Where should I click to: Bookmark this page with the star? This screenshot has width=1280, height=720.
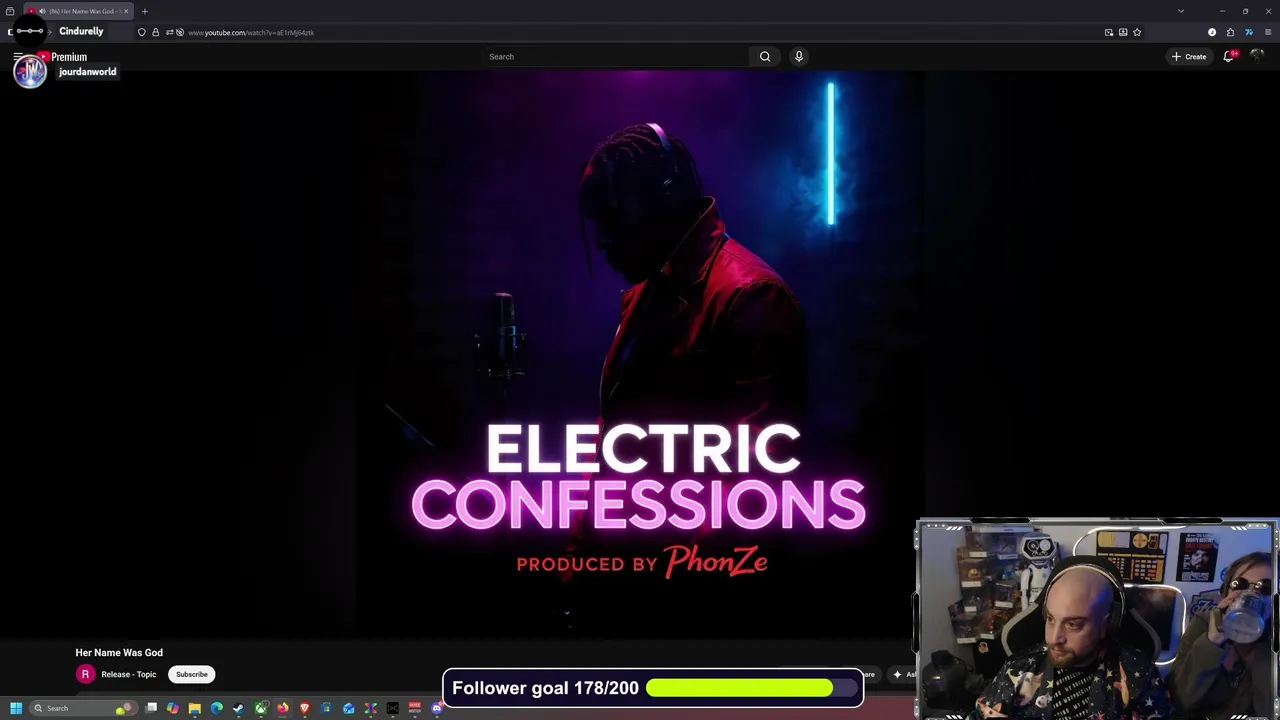pyautogui.click(x=1137, y=32)
